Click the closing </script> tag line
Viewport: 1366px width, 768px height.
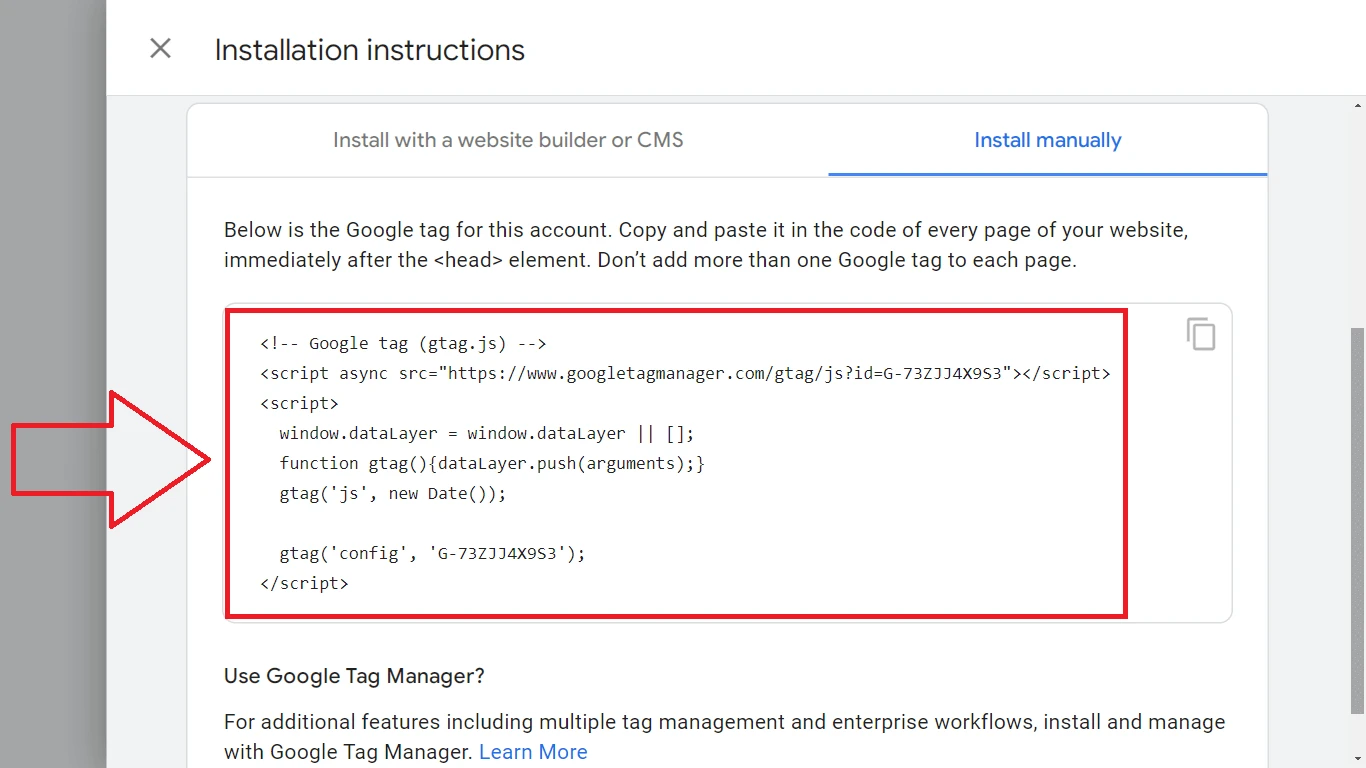304,583
